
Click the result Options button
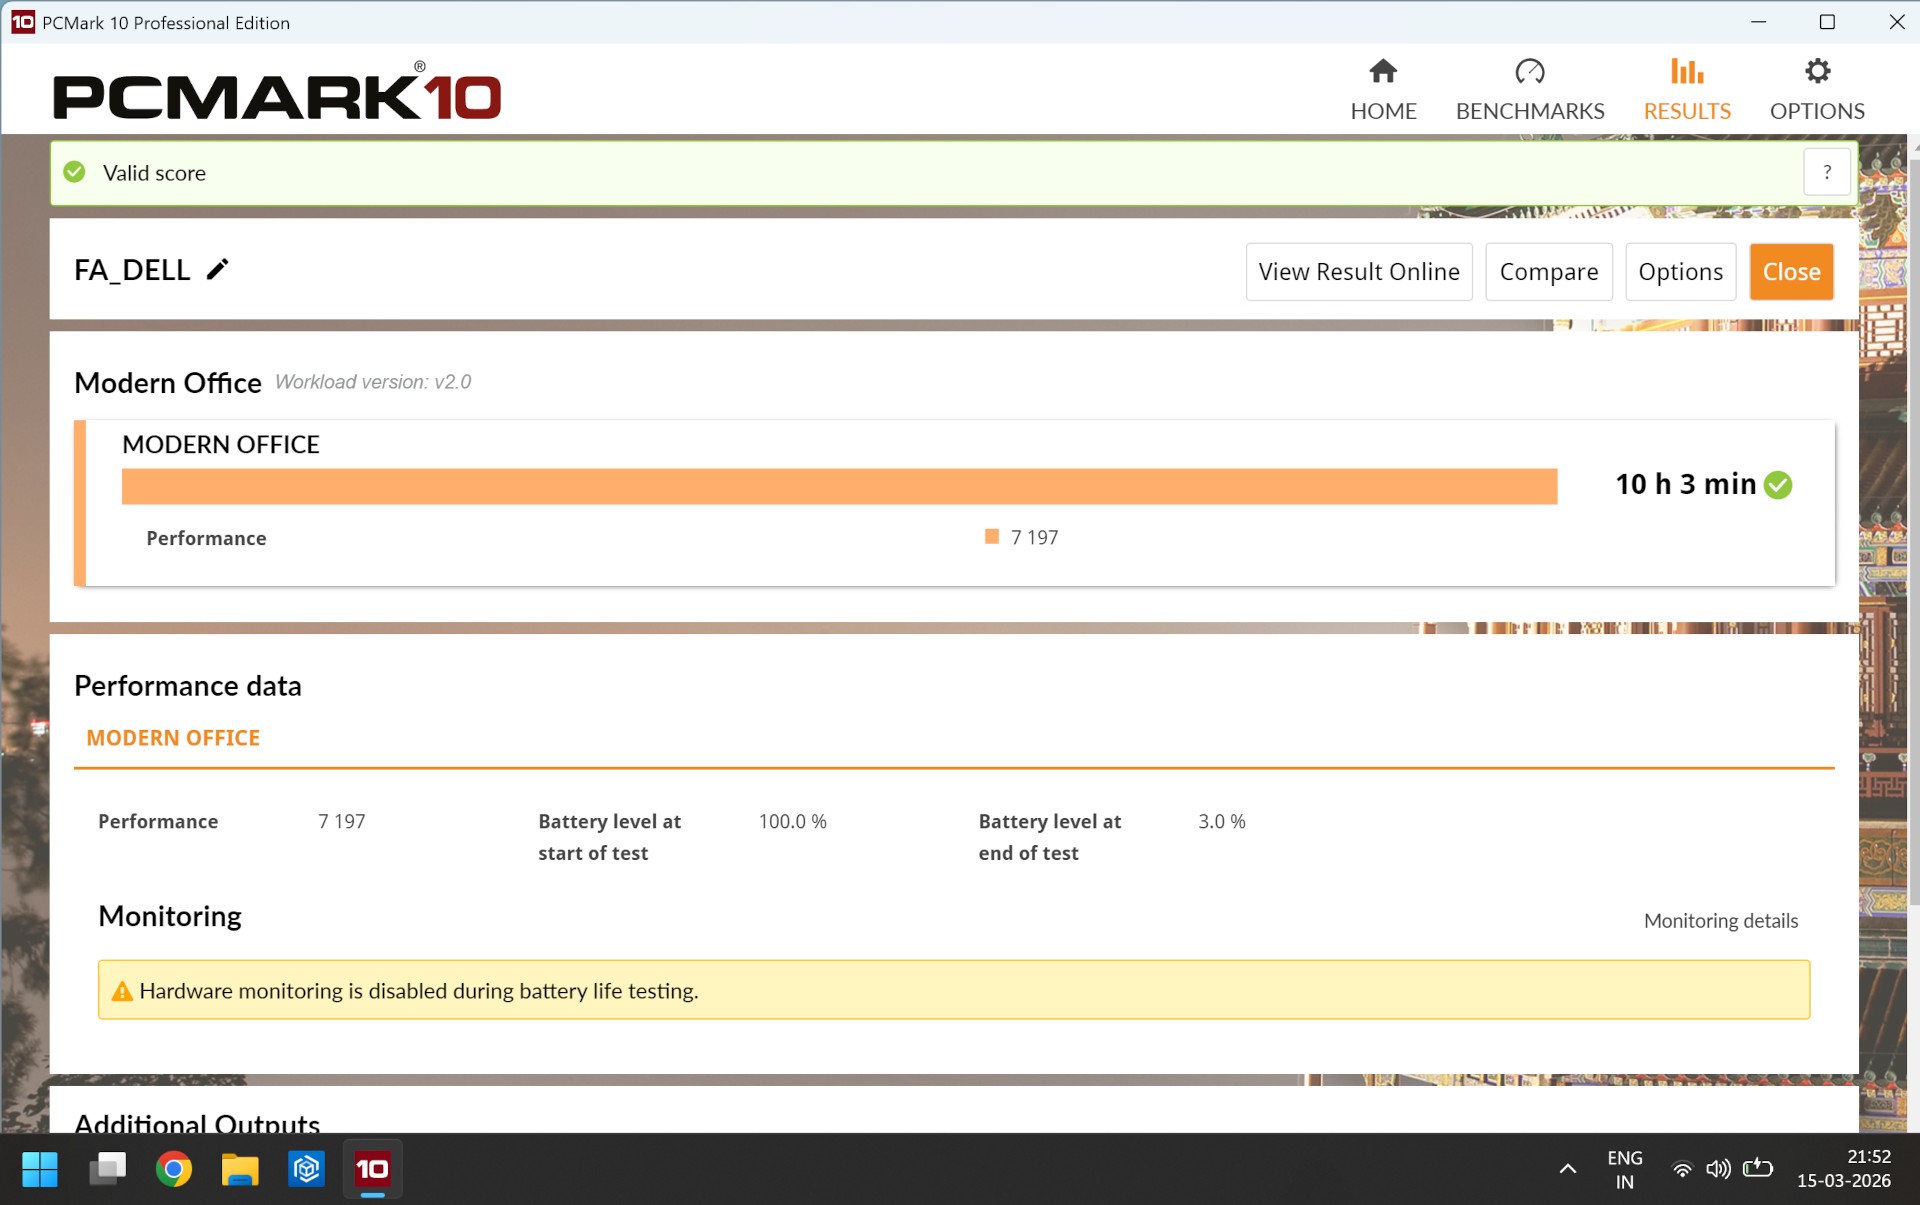coord(1680,271)
